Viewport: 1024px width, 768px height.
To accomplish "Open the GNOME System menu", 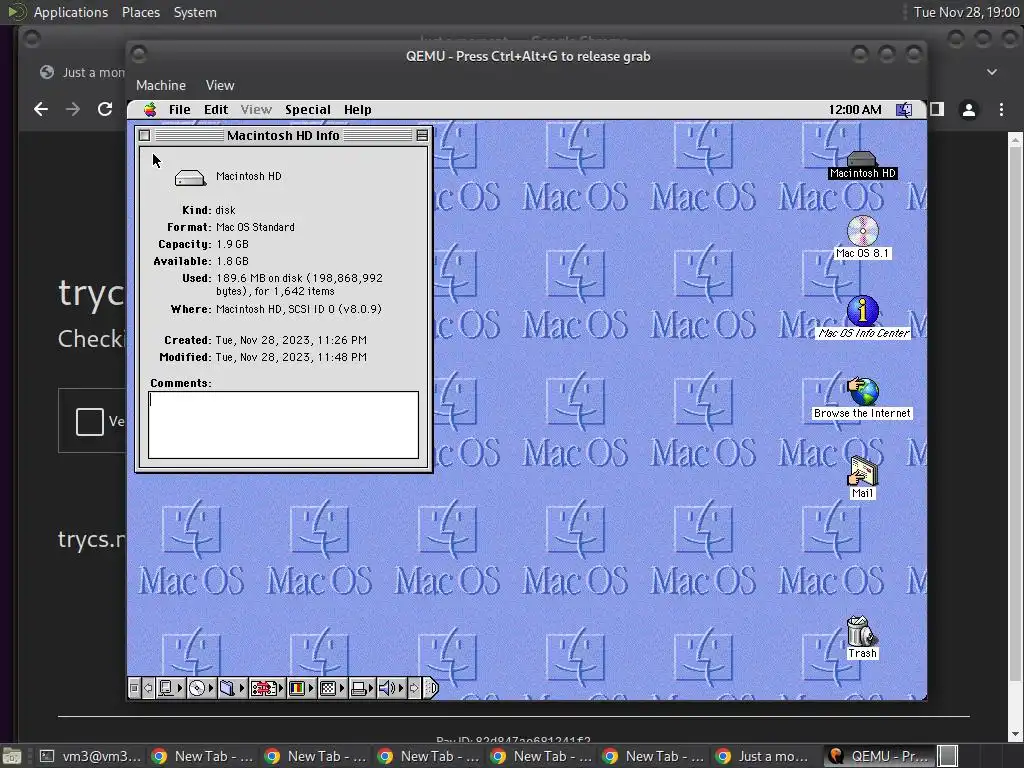I will pyautogui.click(x=195, y=12).
